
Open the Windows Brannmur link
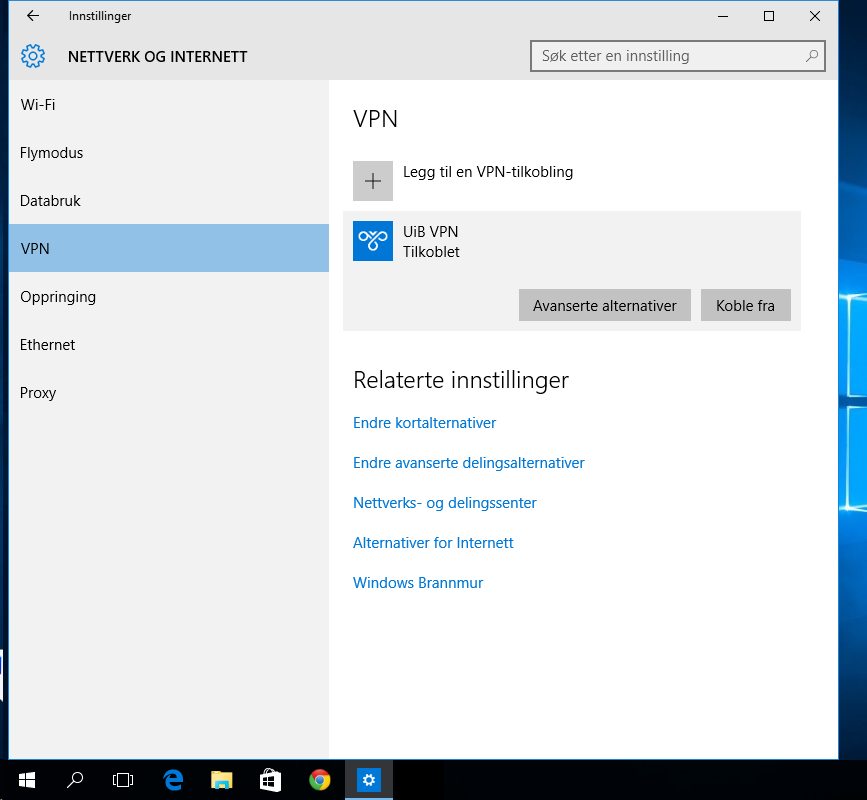(x=418, y=583)
